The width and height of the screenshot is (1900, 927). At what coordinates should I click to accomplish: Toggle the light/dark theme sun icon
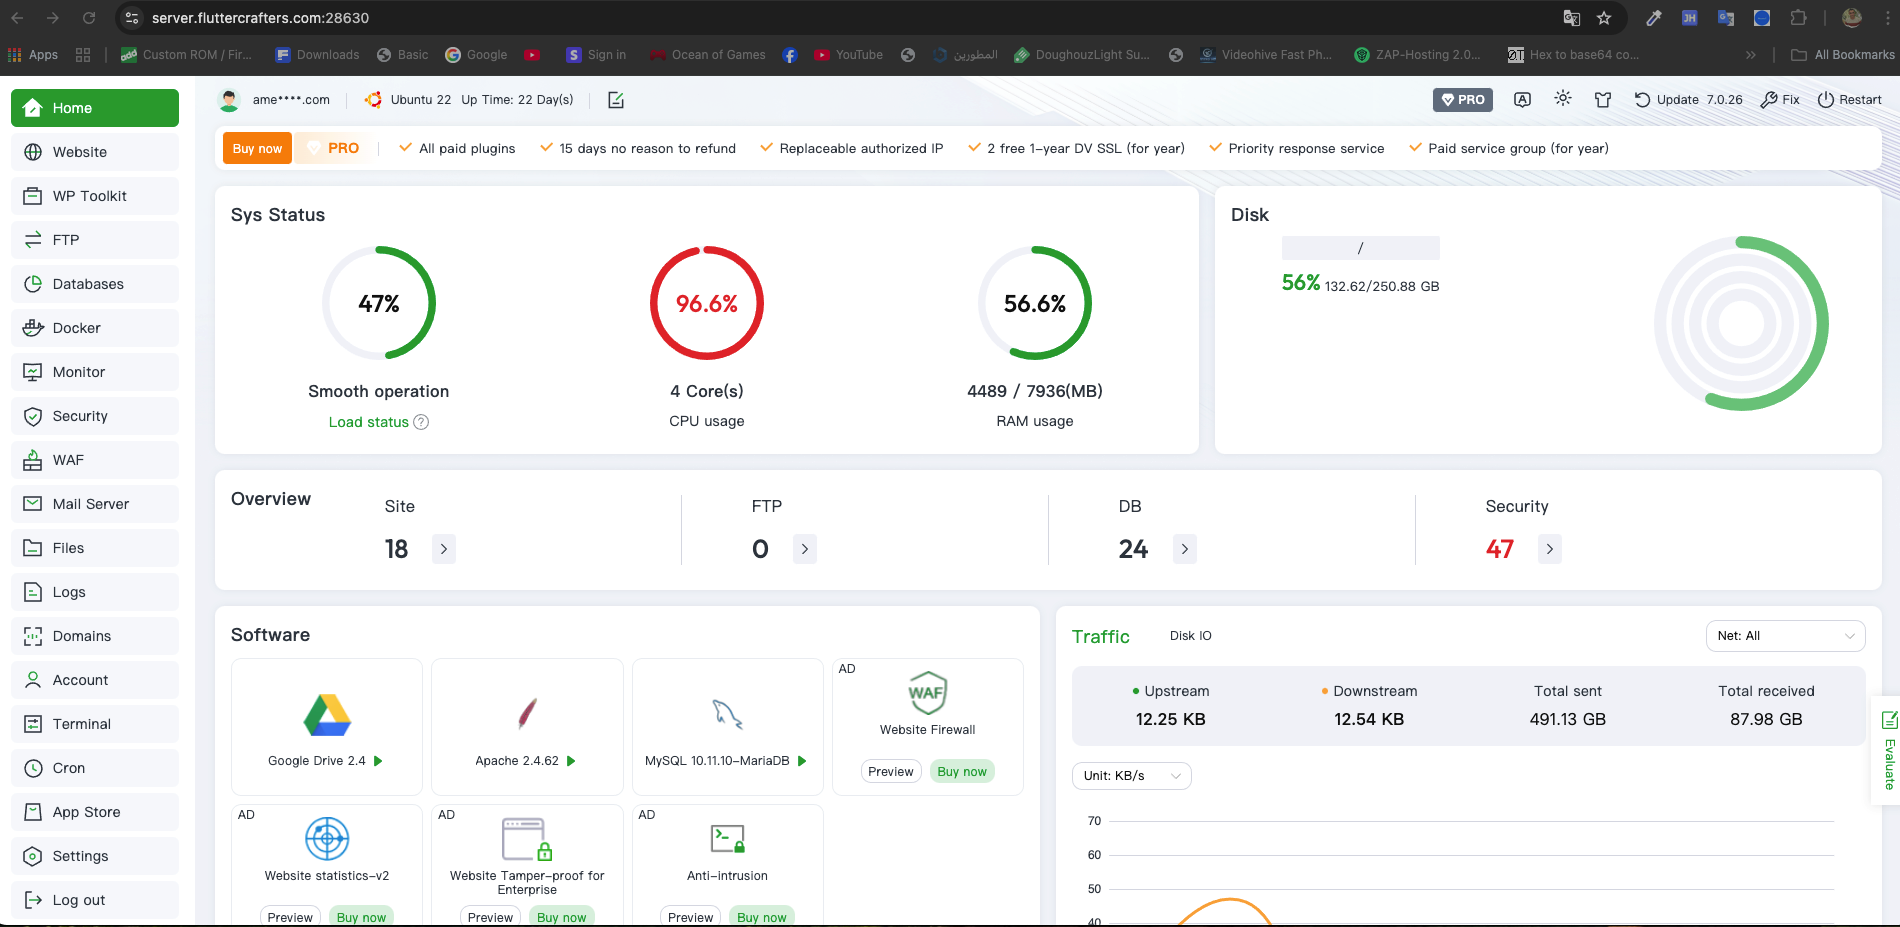click(1562, 99)
